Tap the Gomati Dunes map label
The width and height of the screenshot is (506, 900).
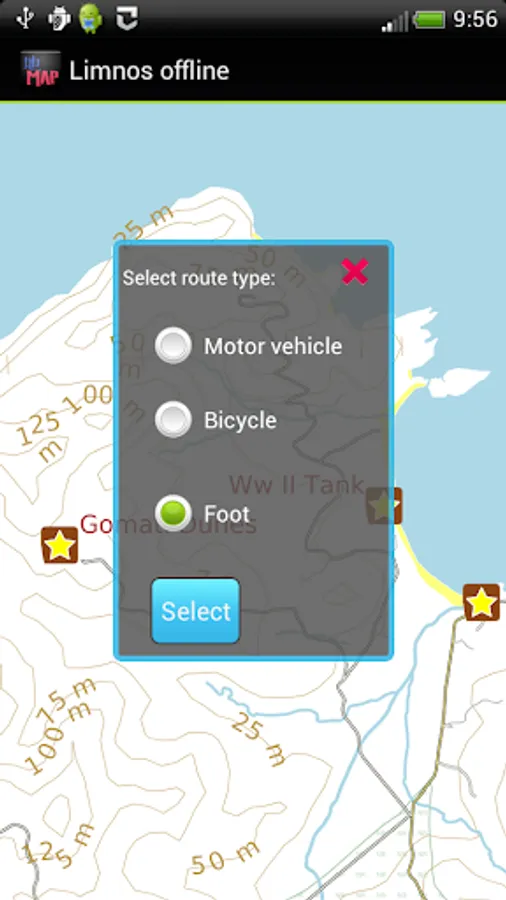coord(168,525)
